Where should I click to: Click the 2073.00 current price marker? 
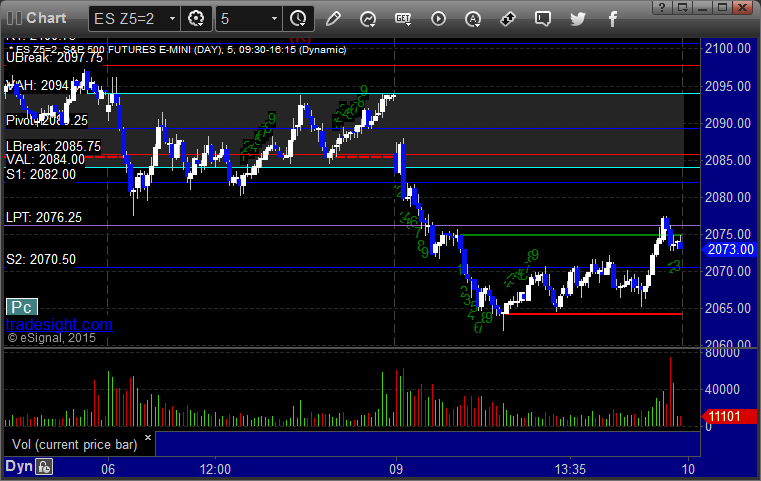click(x=729, y=249)
